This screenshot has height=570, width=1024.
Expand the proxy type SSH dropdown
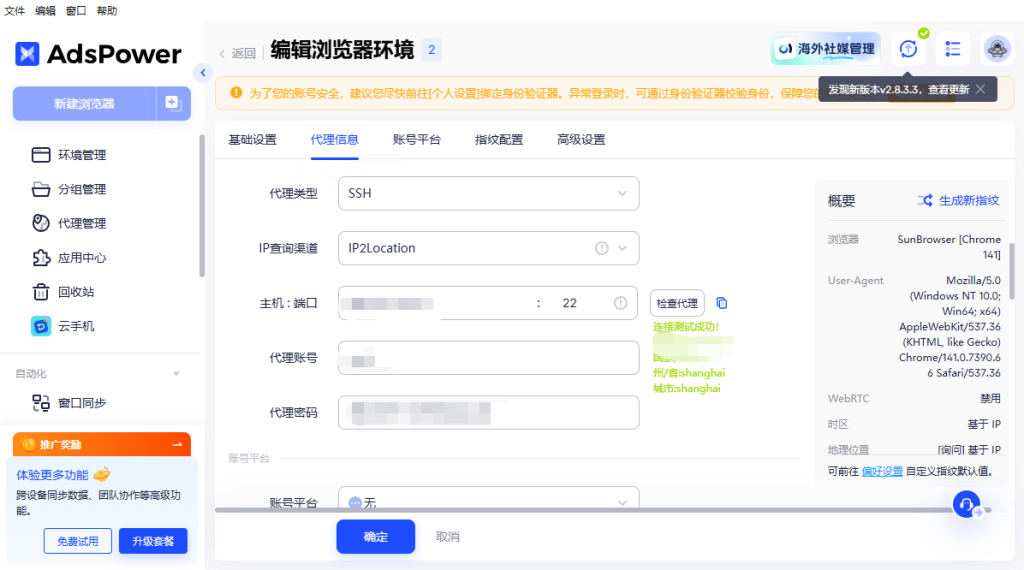point(488,193)
